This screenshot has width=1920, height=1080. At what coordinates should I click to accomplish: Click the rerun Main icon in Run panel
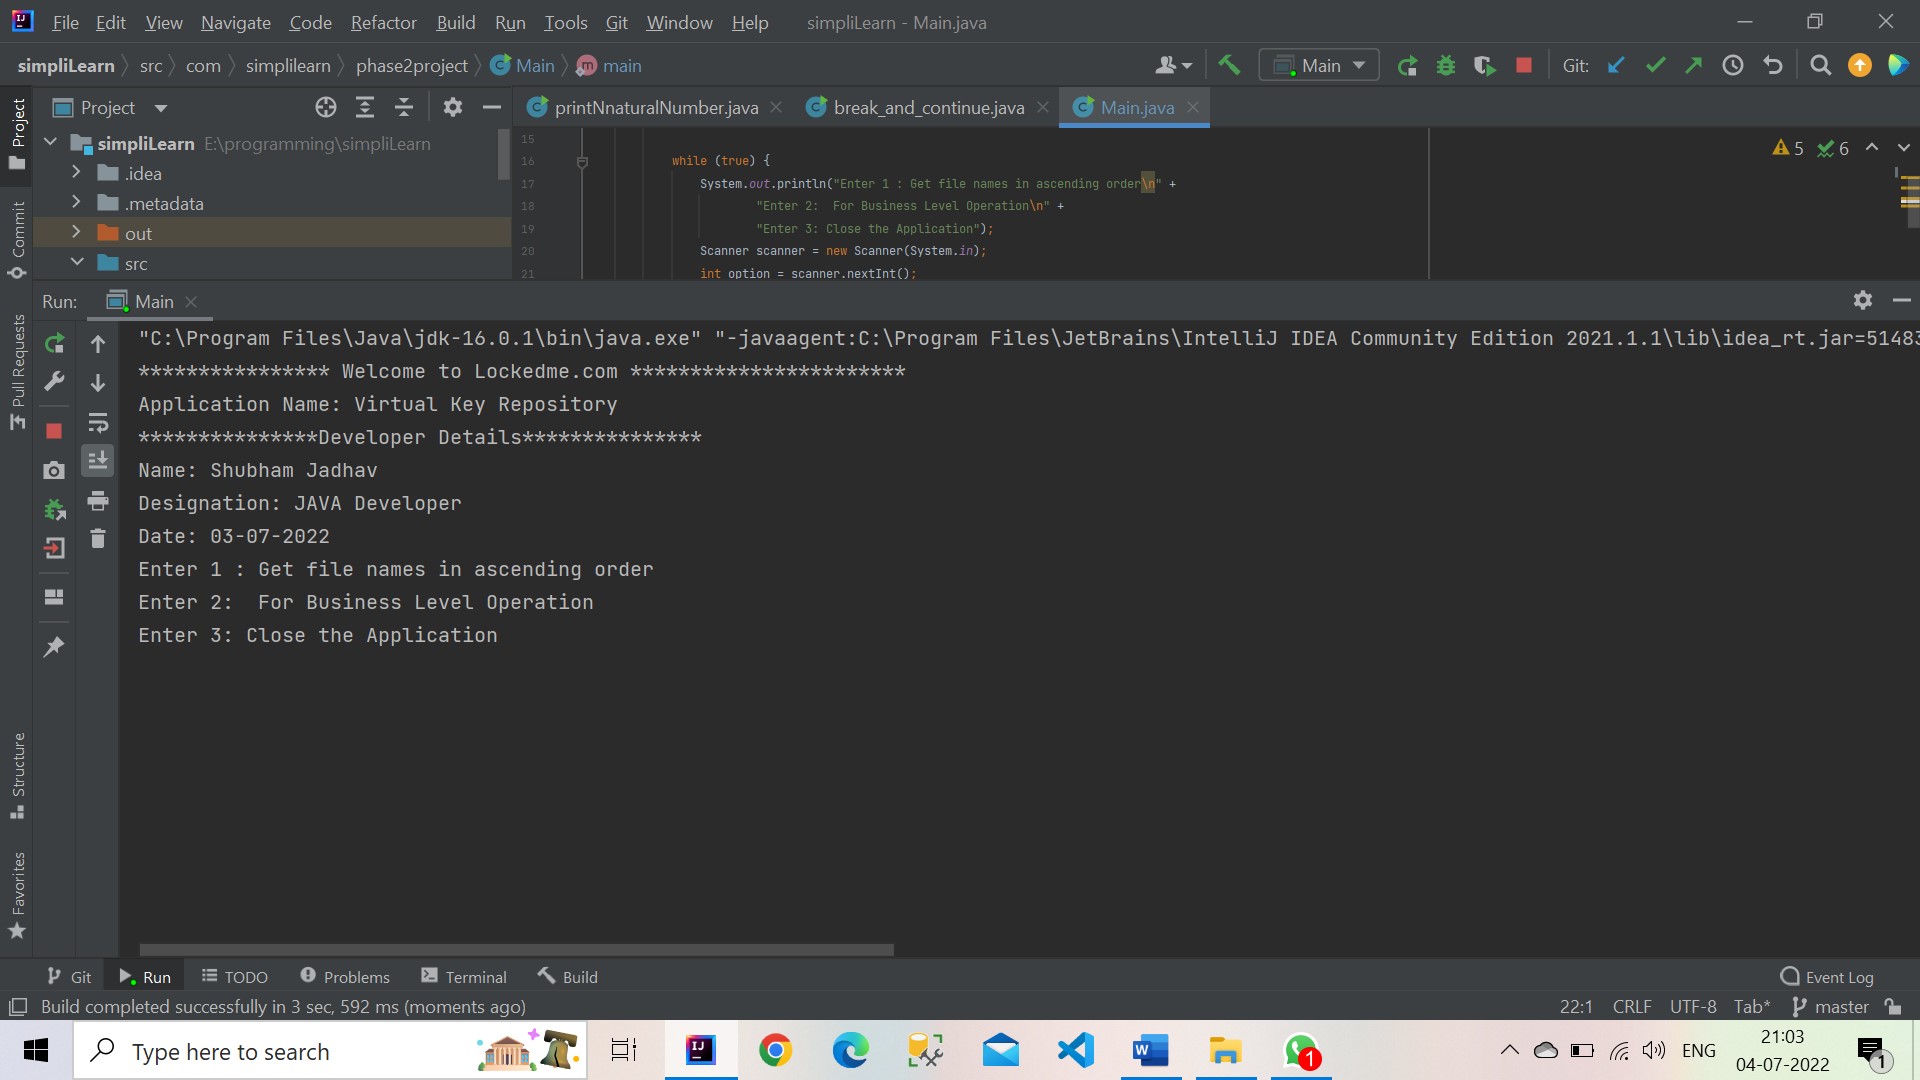pos(55,344)
